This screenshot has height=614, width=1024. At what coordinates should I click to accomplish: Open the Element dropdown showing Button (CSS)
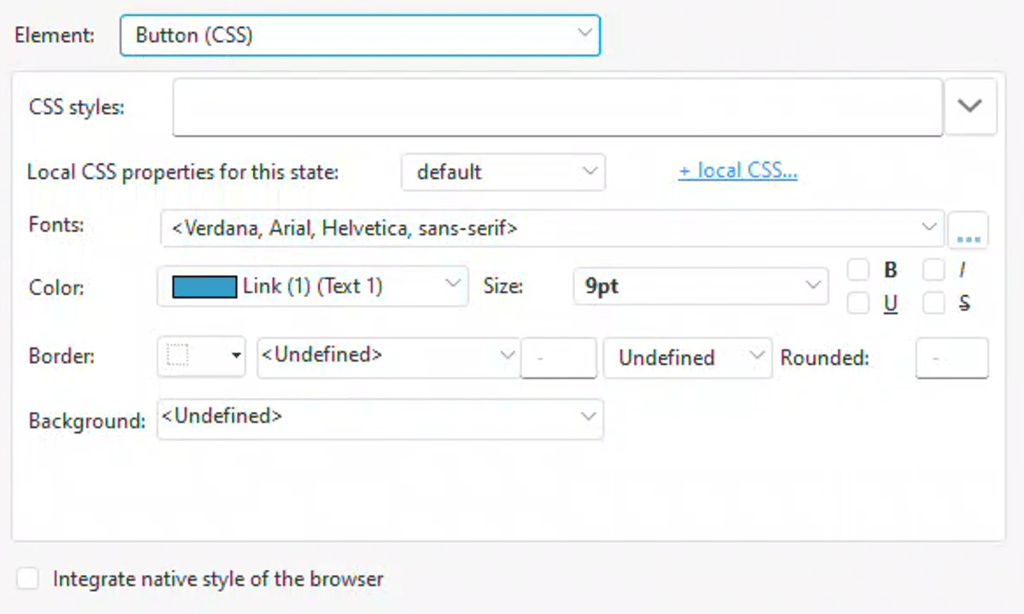(360, 35)
